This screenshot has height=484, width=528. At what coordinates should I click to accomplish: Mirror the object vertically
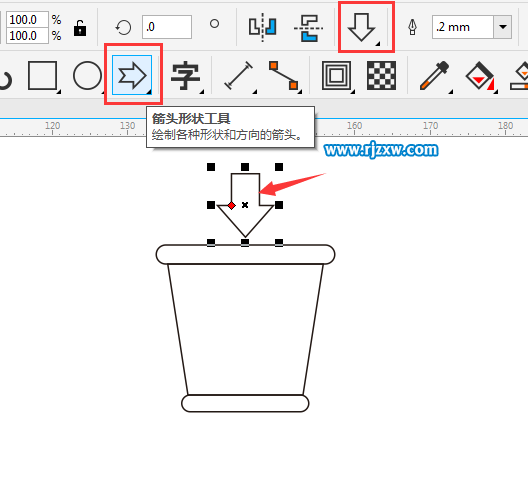tap(308, 28)
